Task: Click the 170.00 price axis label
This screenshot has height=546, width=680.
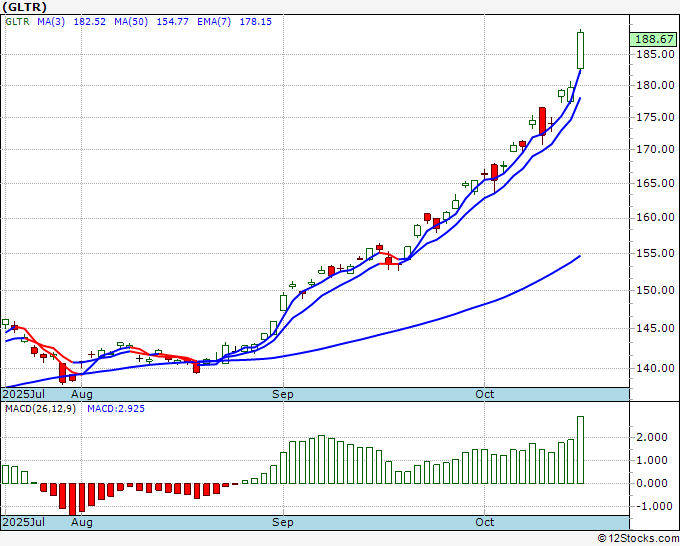Action: coord(655,150)
